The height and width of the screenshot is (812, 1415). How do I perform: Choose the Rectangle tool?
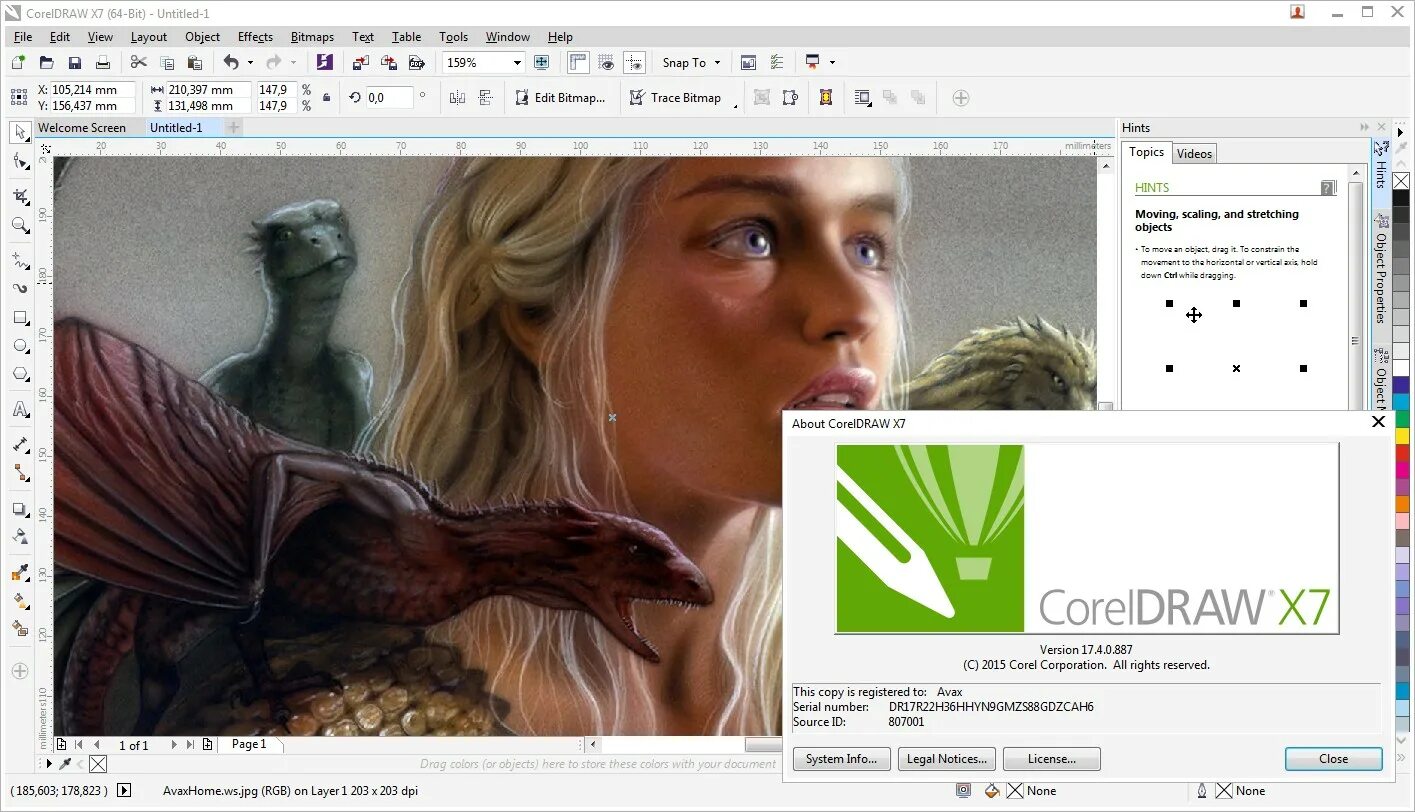20,318
